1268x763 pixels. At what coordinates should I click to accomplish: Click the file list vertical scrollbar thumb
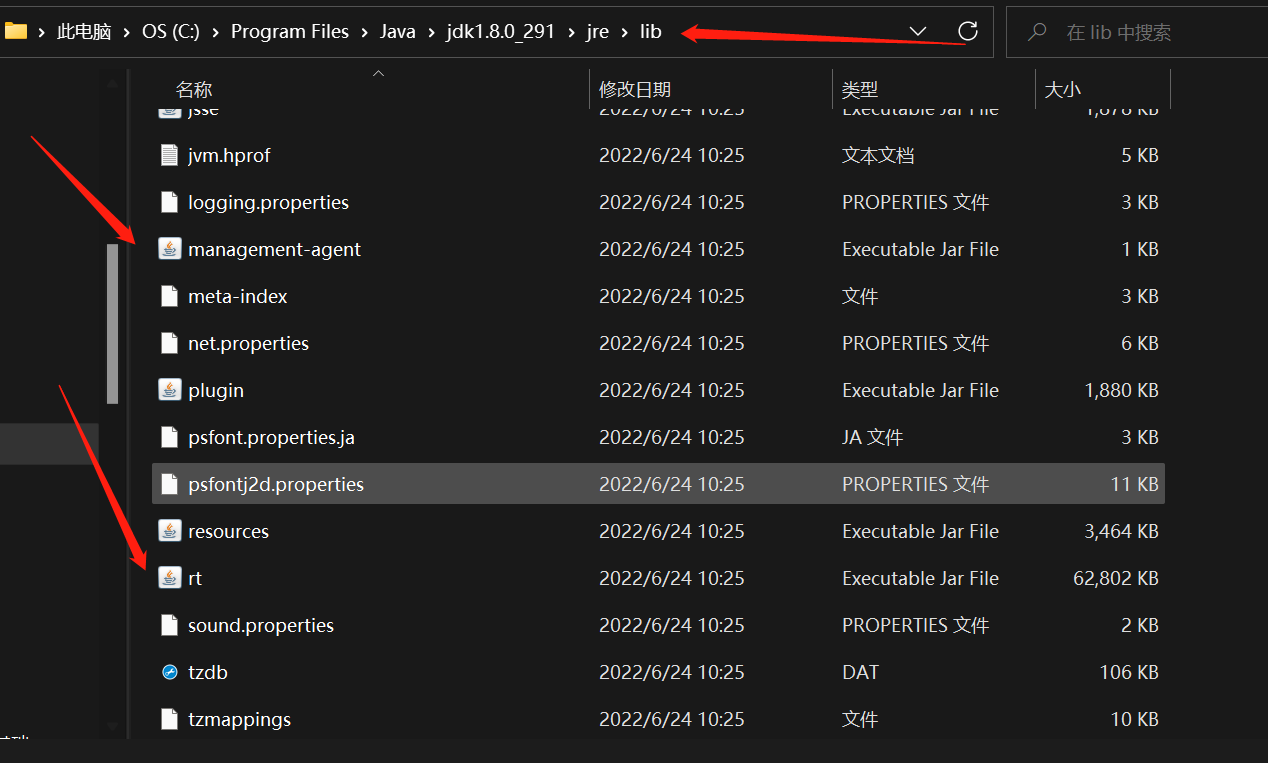[x=113, y=324]
